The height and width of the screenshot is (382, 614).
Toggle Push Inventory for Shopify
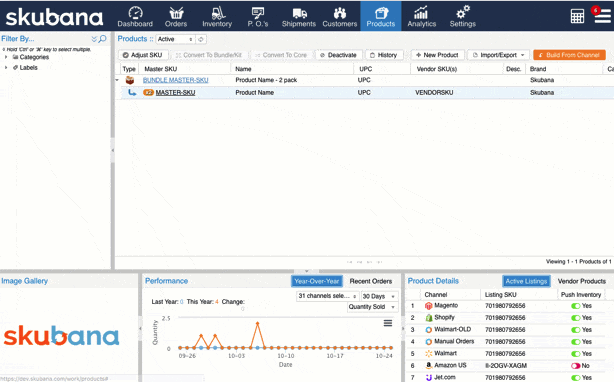576,318
